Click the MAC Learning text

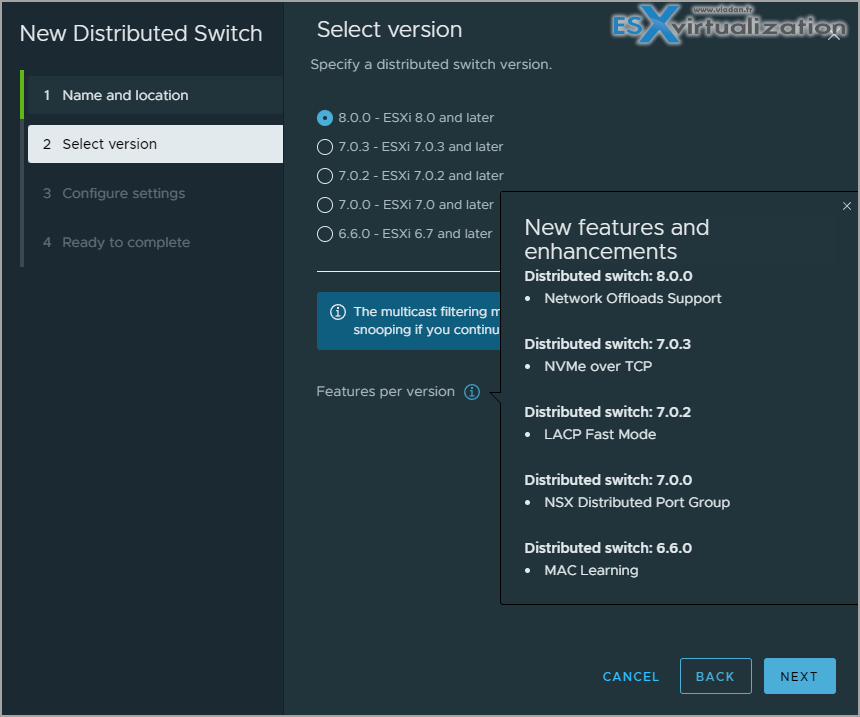pyautogui.click(x=591, y=571)
